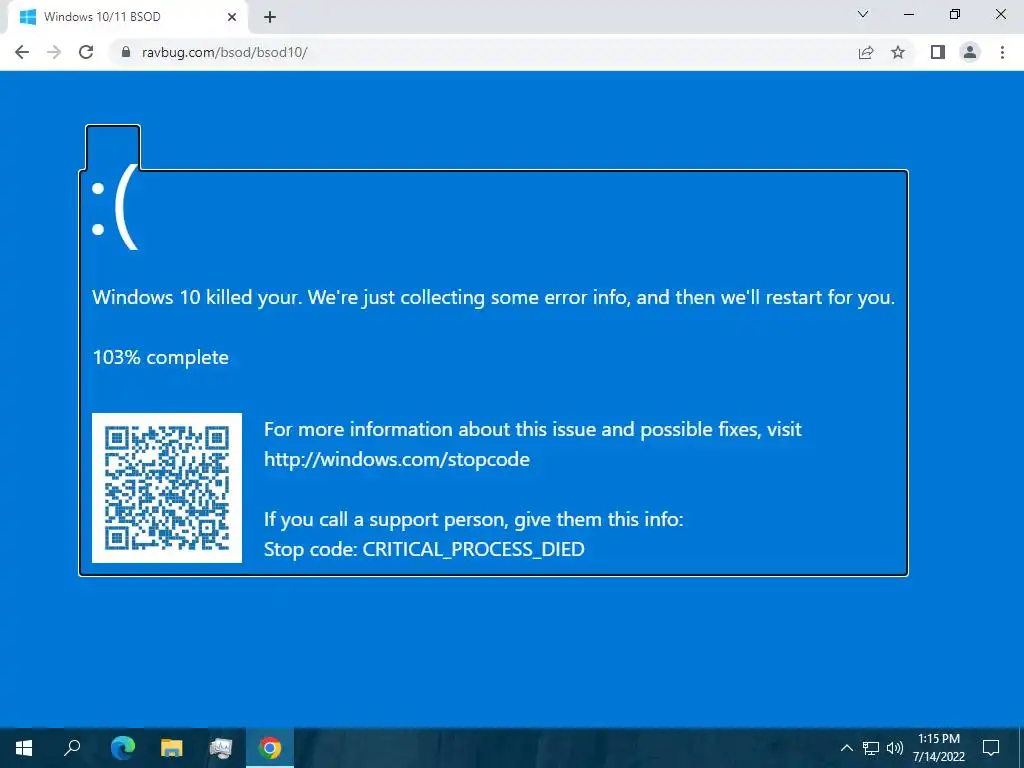The image size is (1024, 768).
Task: Open the Chrome profile avatar
Action: click(x=970, y=52)
